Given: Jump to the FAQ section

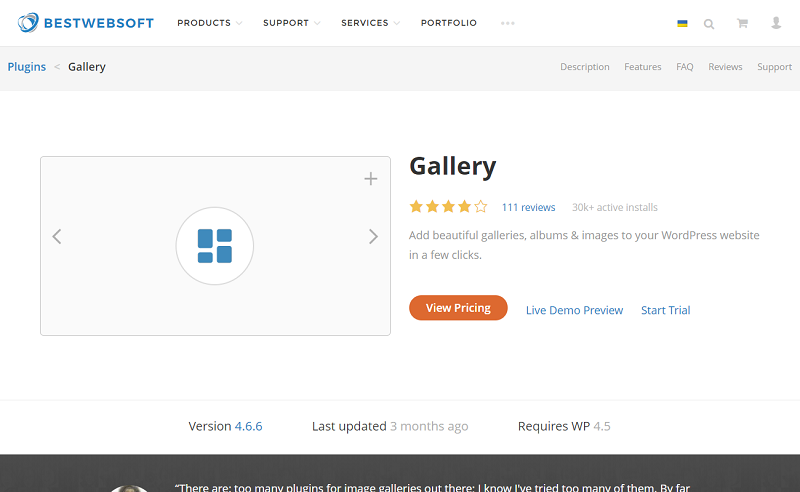Looking at the screenshot, I should [685, 67].
